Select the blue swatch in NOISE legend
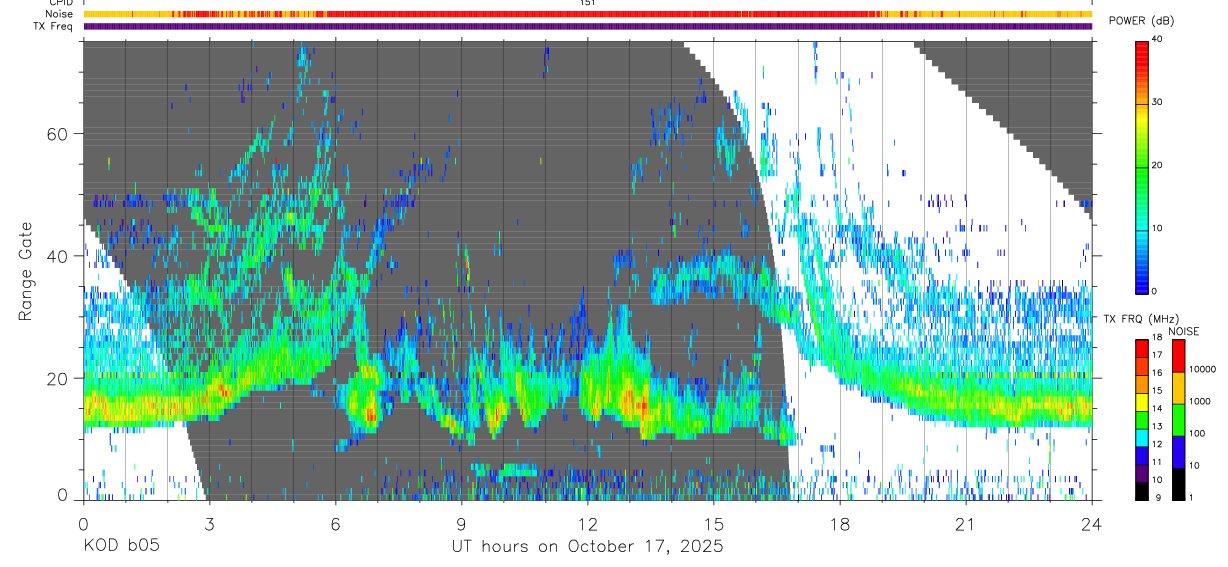Viewport: 1228px width, 567px height. (x=1178, y=452)
